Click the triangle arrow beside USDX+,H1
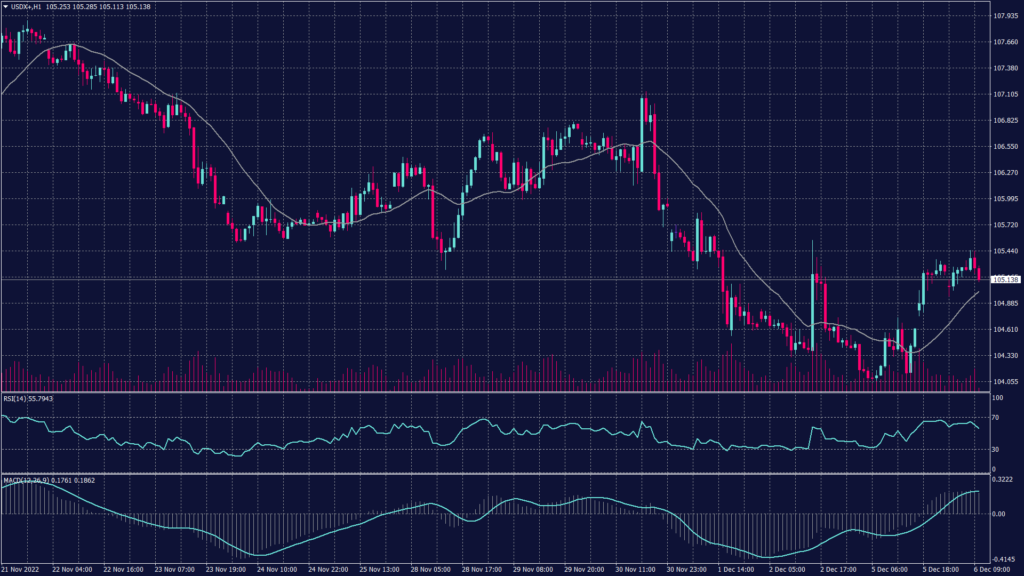 click(5, 7)
